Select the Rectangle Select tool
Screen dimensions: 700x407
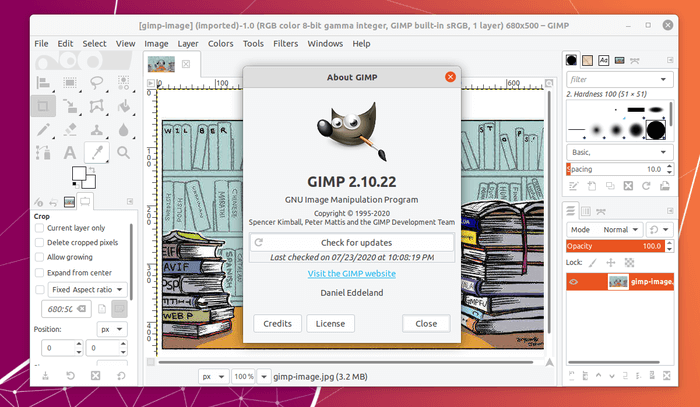pos(70,83)
